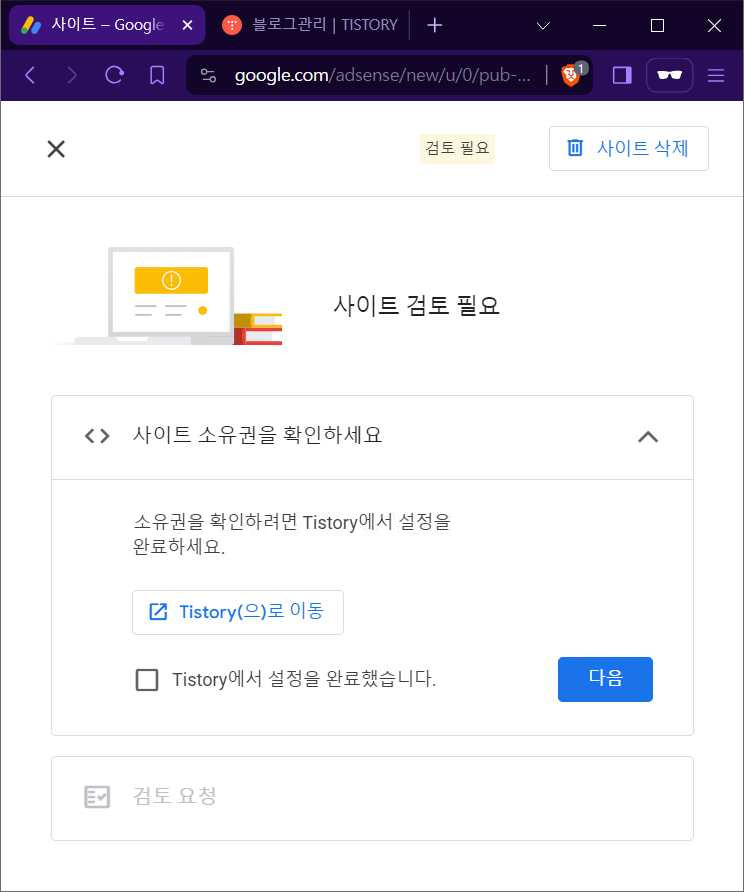
Task: Click the external link icon in Tistory(으)로 이동
Action: (x=158, y=612)
